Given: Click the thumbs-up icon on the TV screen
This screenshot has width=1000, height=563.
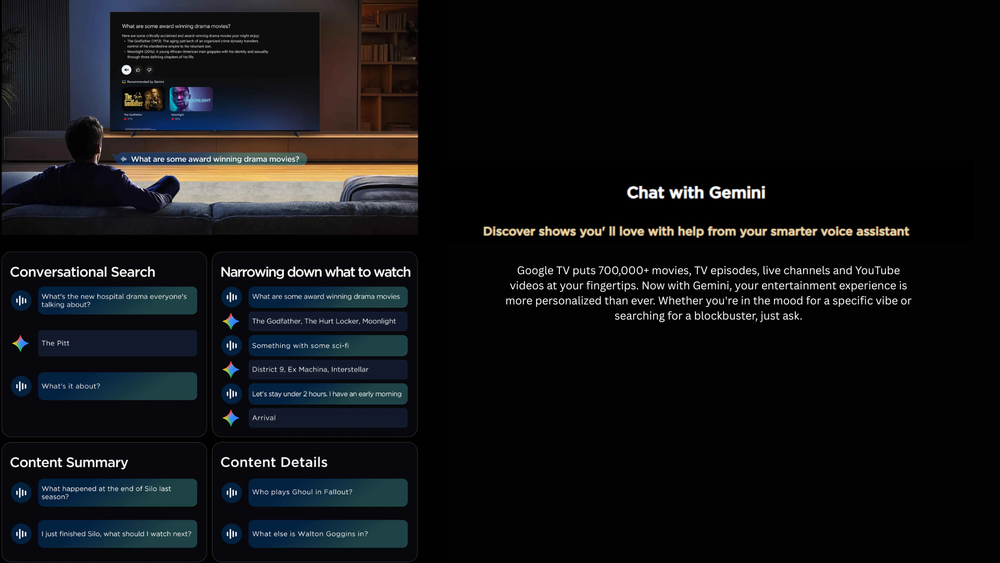Looking at the screenshot, I should [138, 69].
